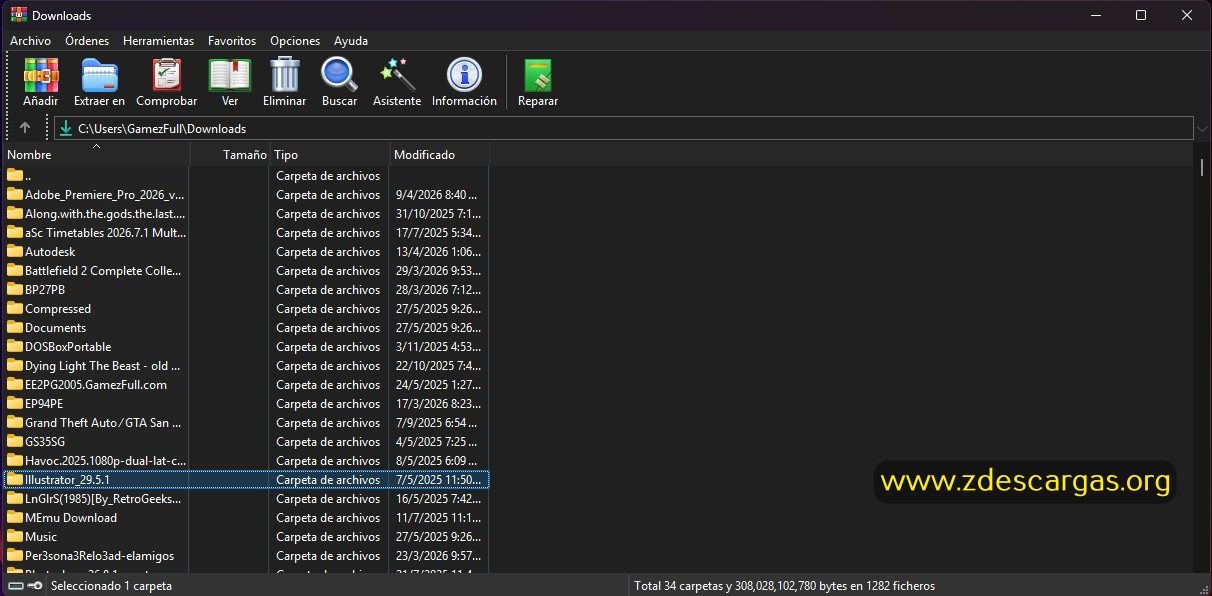
Task: Select the EP94PE folder
Action: [x=246, y=403]
